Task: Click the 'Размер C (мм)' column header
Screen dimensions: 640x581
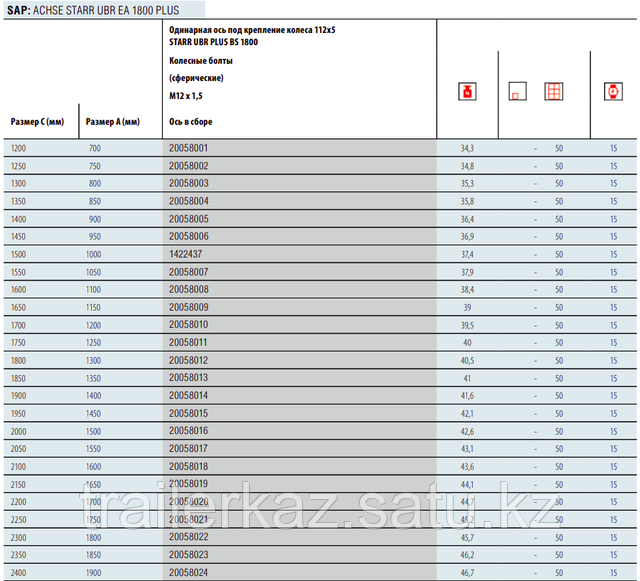Action: coord(37,122)
